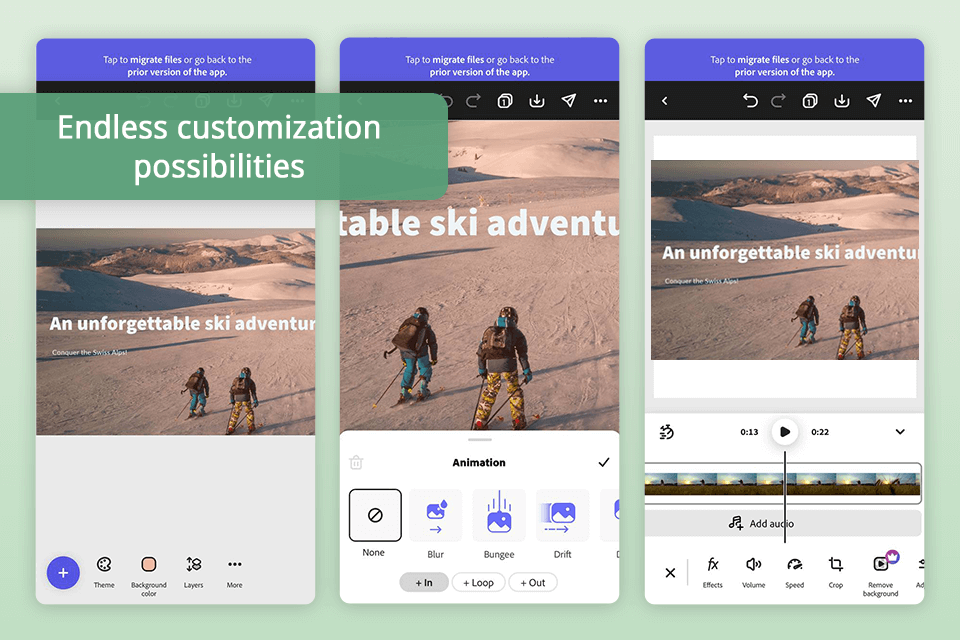Tap the purple plus add button
The image size is (960, 640).
(x=63, y=573)
